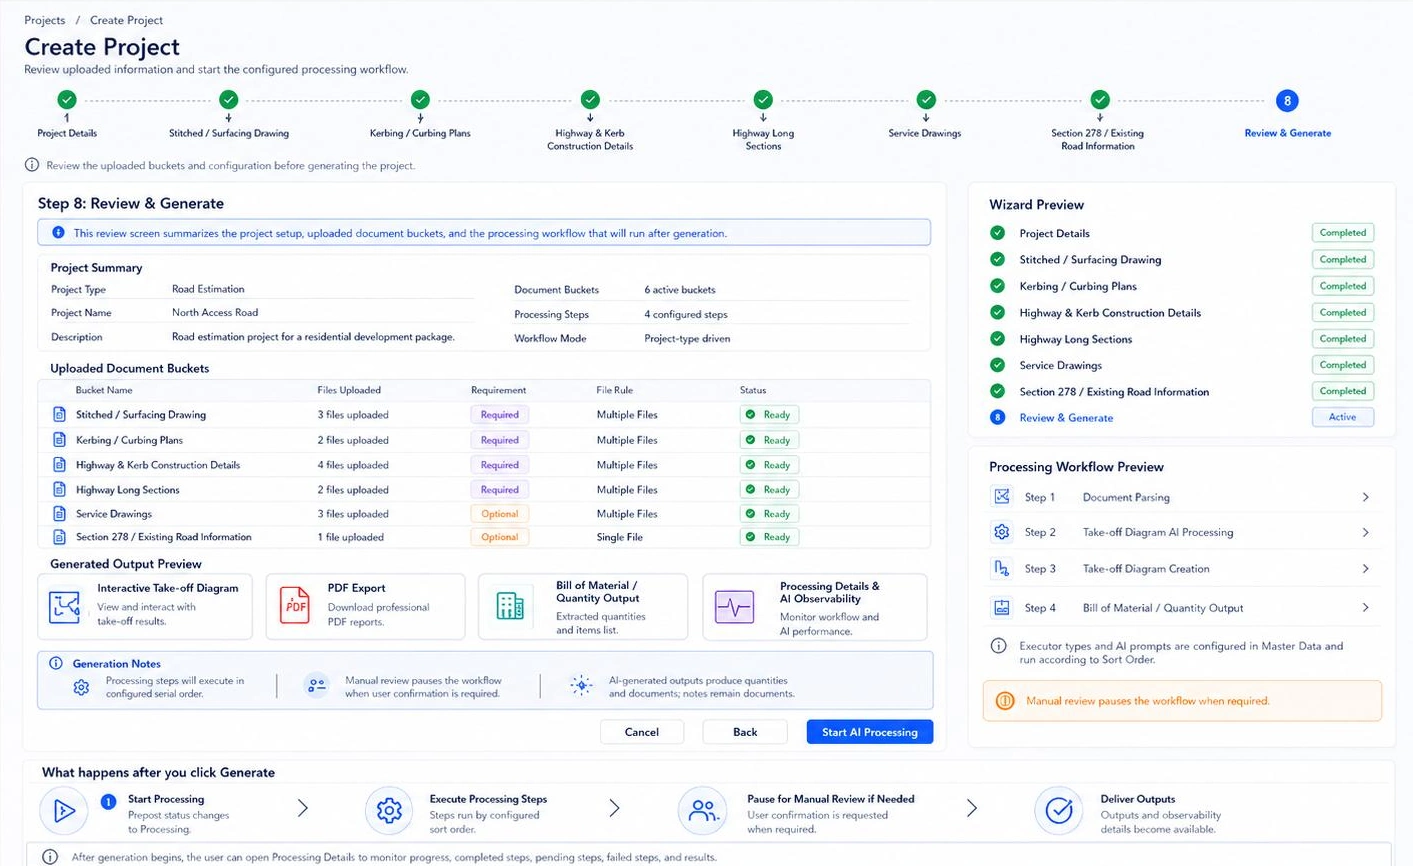Screen dimensions: 1413x866
Task: Click the Deliver Outputs checkmark icon
Action: [1058, 811]
